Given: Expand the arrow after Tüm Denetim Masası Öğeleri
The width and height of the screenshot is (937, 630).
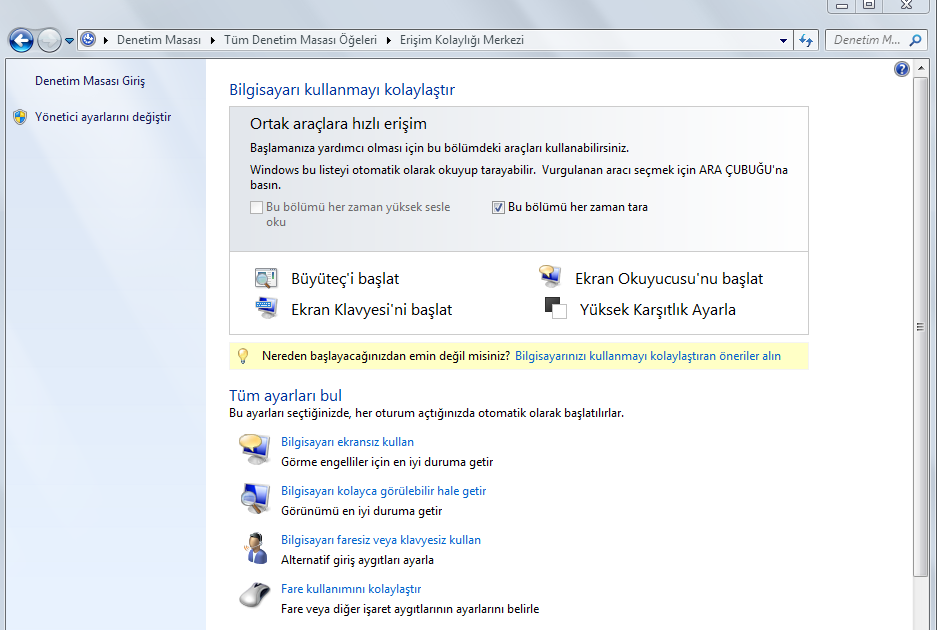Looking at the screenshot, I should (388, 40).
